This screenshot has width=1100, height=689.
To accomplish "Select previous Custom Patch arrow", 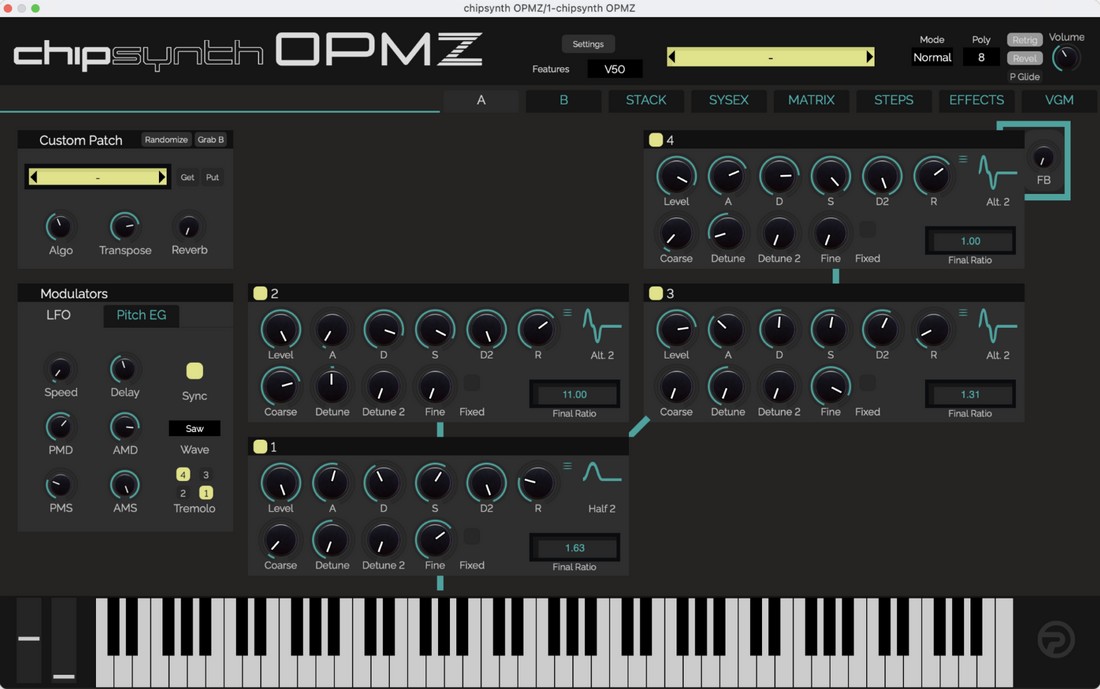I will 33,178.
